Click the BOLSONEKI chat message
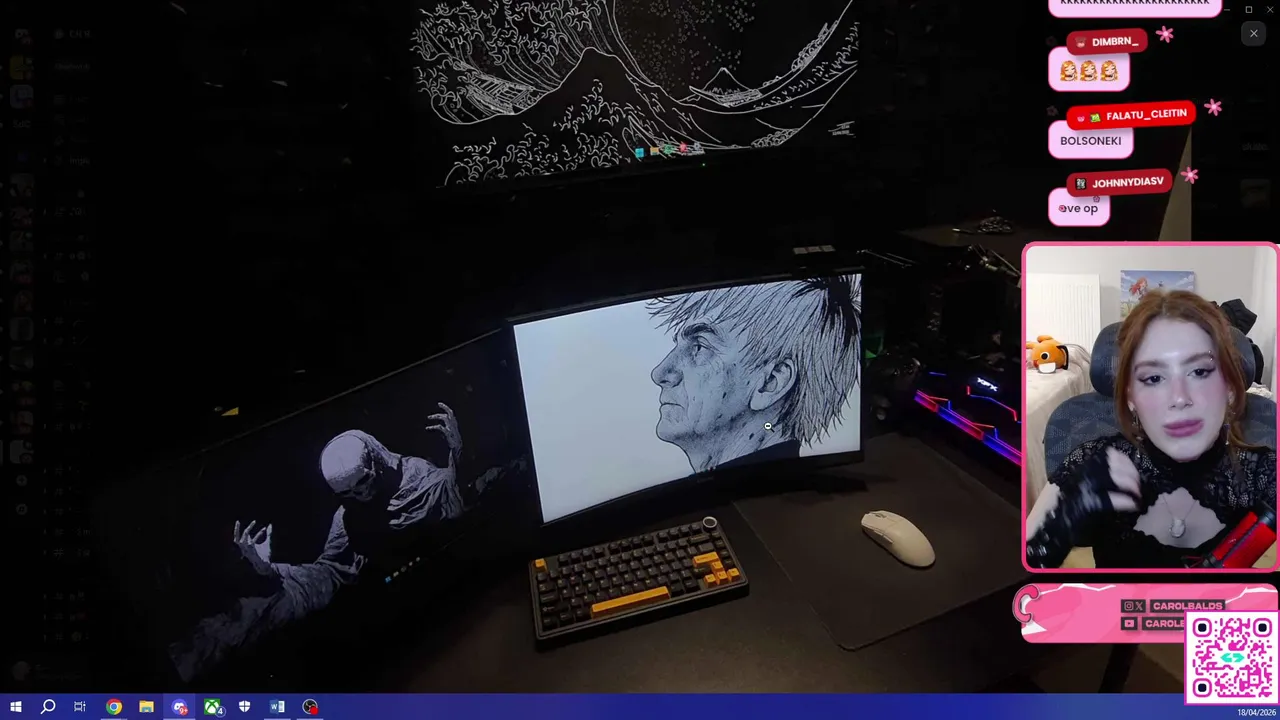Viewport: 1280px width, 720px height. 1090,141
